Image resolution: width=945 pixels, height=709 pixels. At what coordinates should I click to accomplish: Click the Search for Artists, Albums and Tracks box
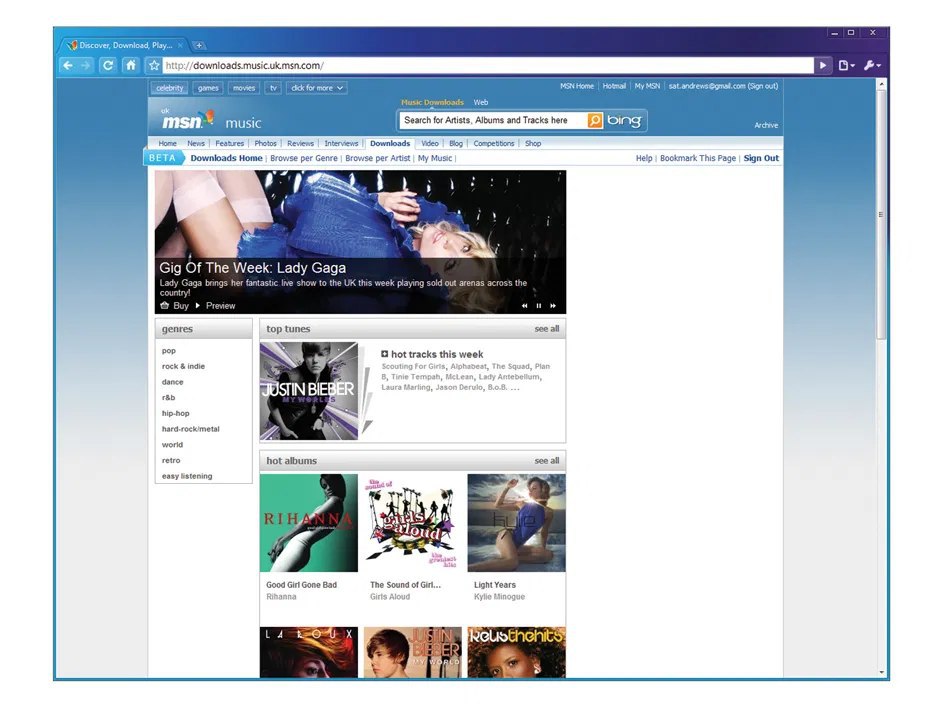[x=494, y=121]
